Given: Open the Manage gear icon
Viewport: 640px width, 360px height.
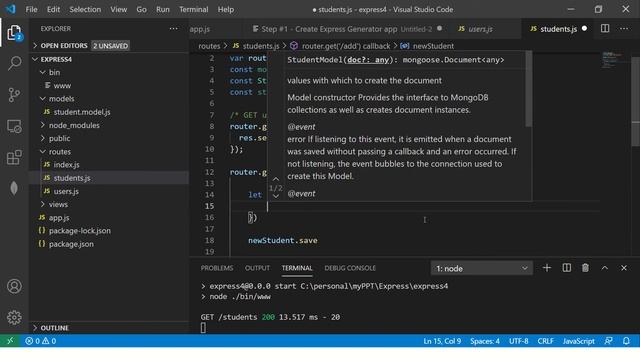Looking at the screenshot, I should coord(14,317).
